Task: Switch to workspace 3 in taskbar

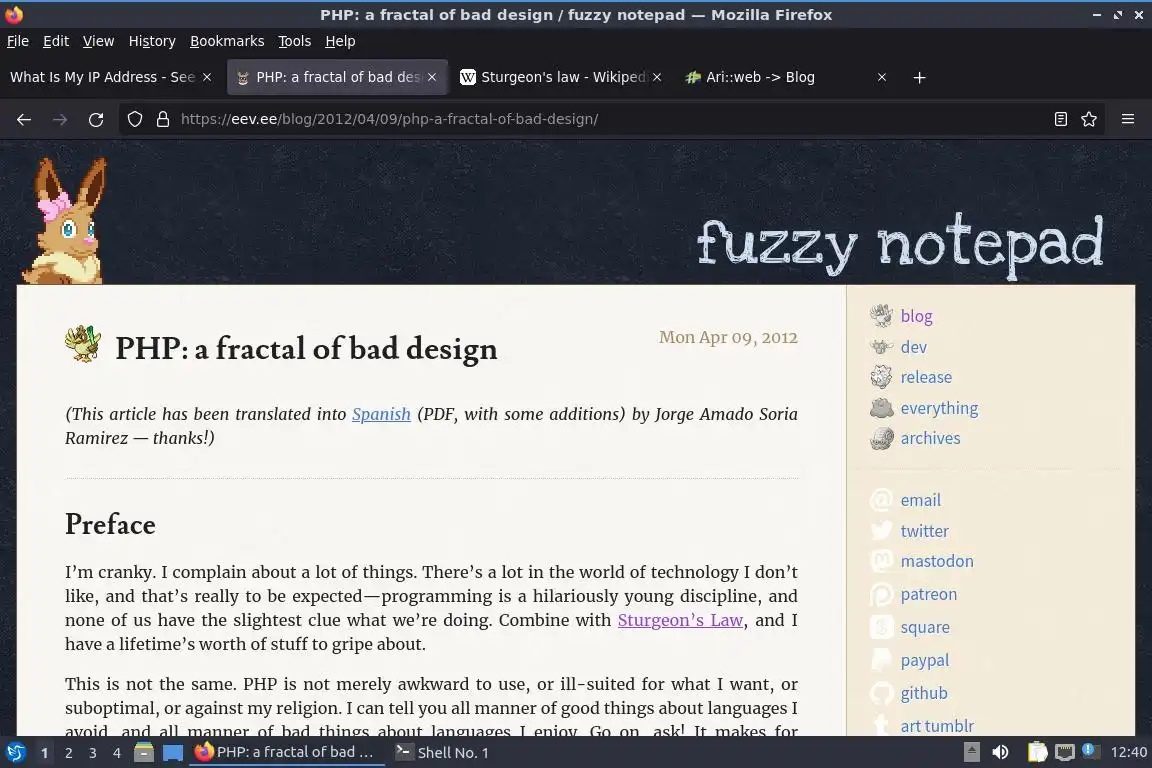Action: pyautogui.click(x=93, y=753)
